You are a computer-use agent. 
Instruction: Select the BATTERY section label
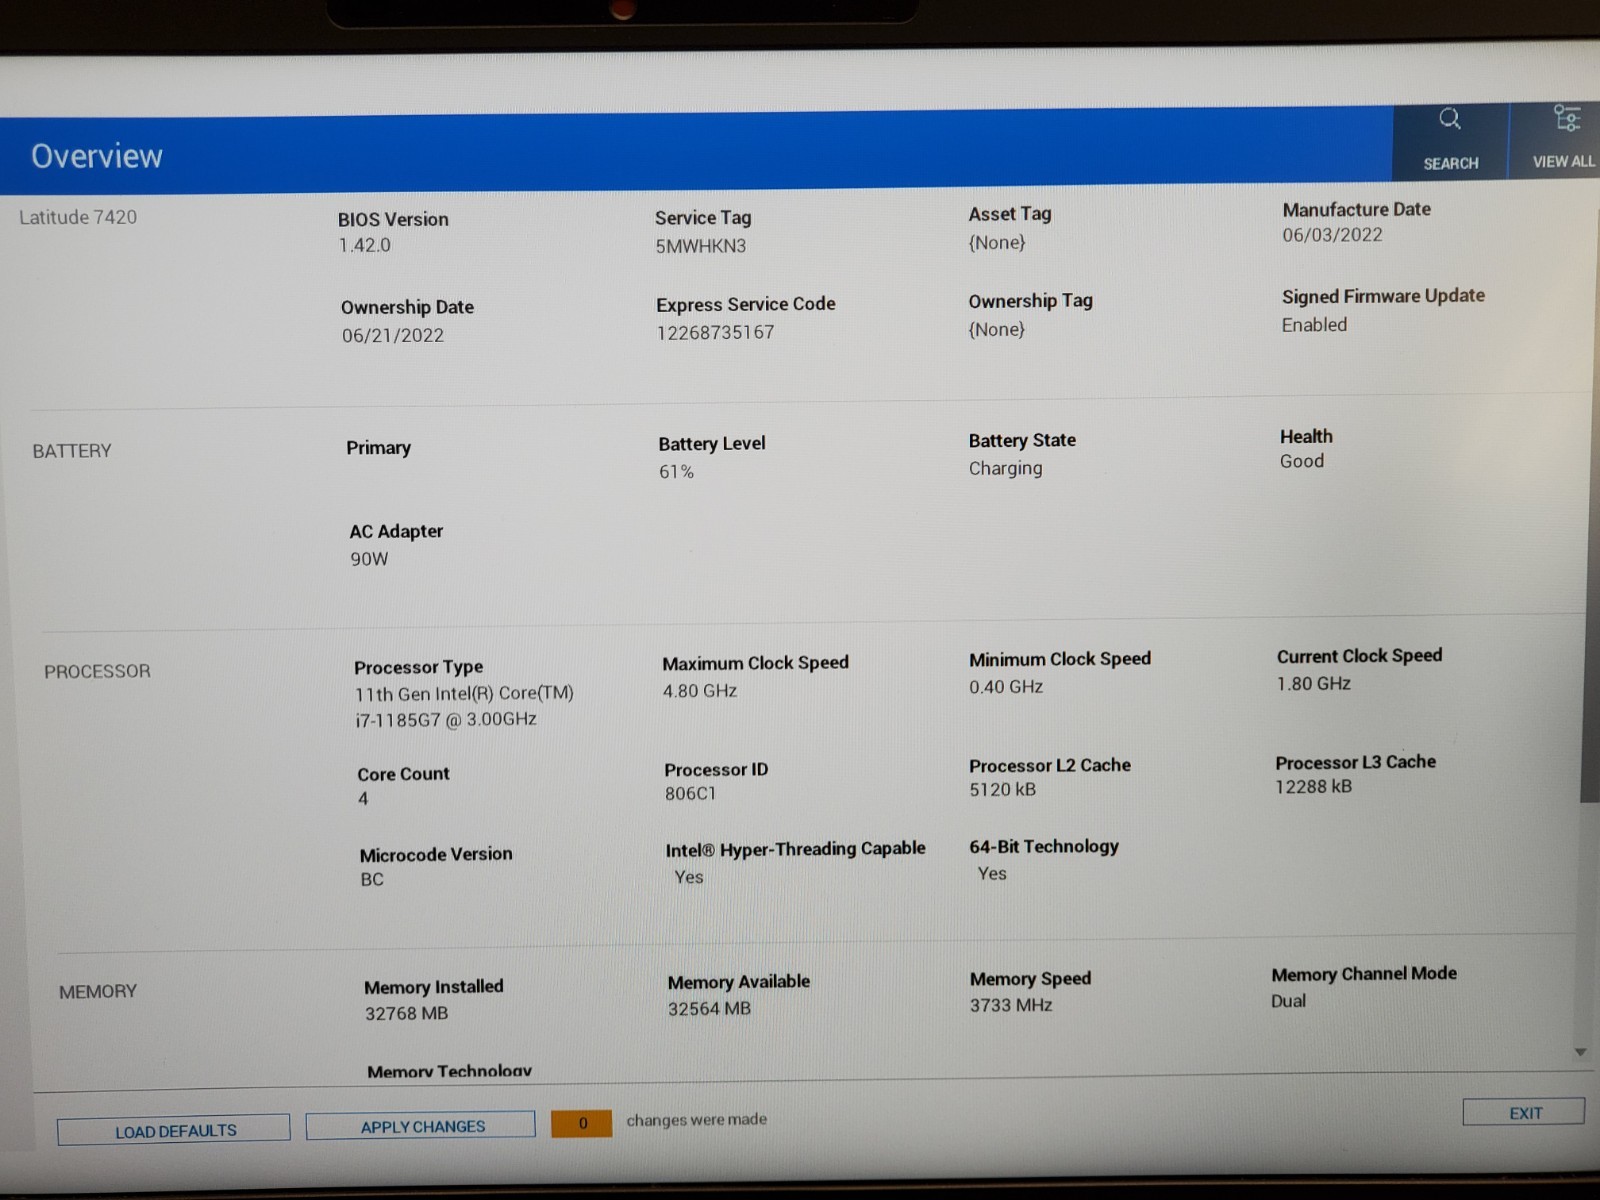click(72, 451)
